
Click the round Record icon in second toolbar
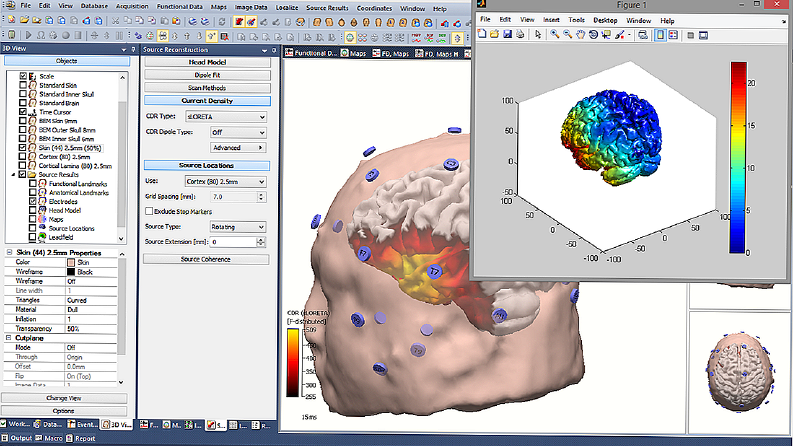(66, 35)
